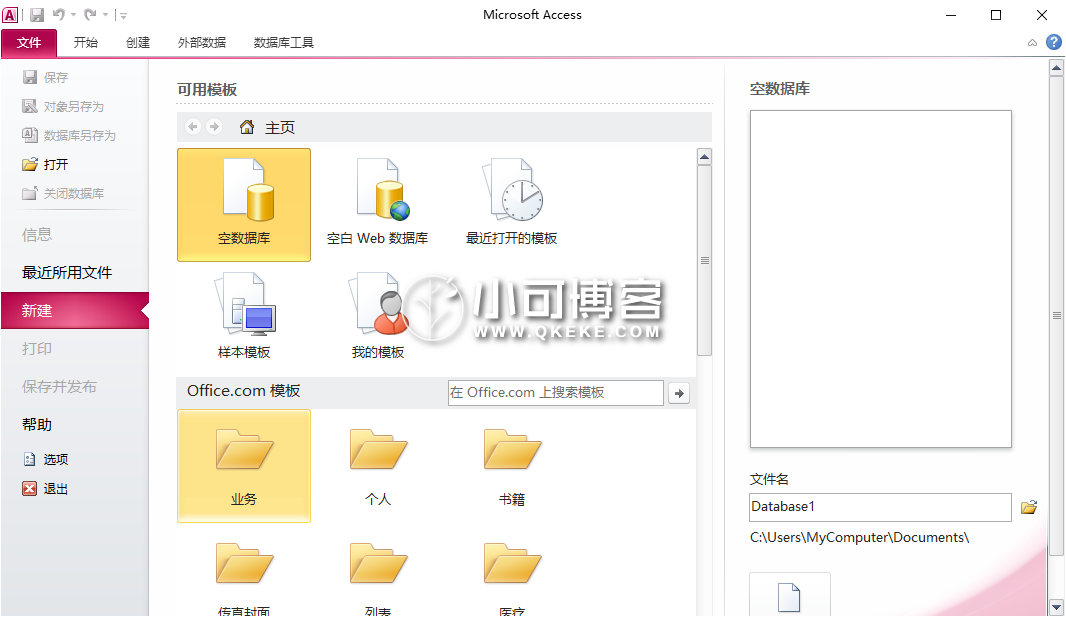Click the 文件名 input field with Database1

point(880,507)
